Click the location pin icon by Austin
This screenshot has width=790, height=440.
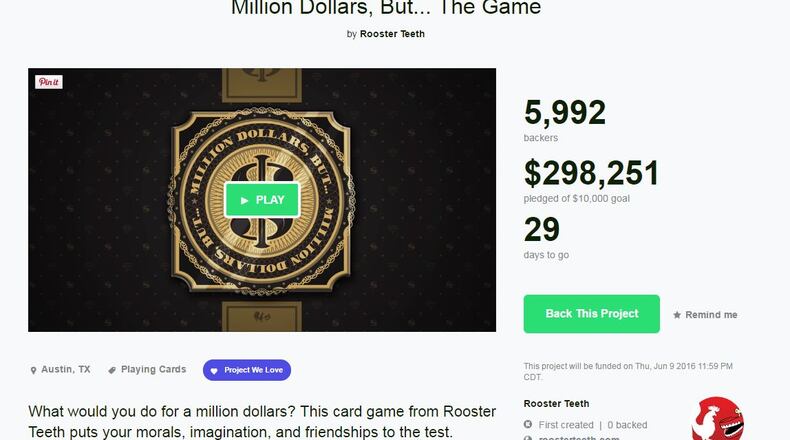(x=33, y=370)
